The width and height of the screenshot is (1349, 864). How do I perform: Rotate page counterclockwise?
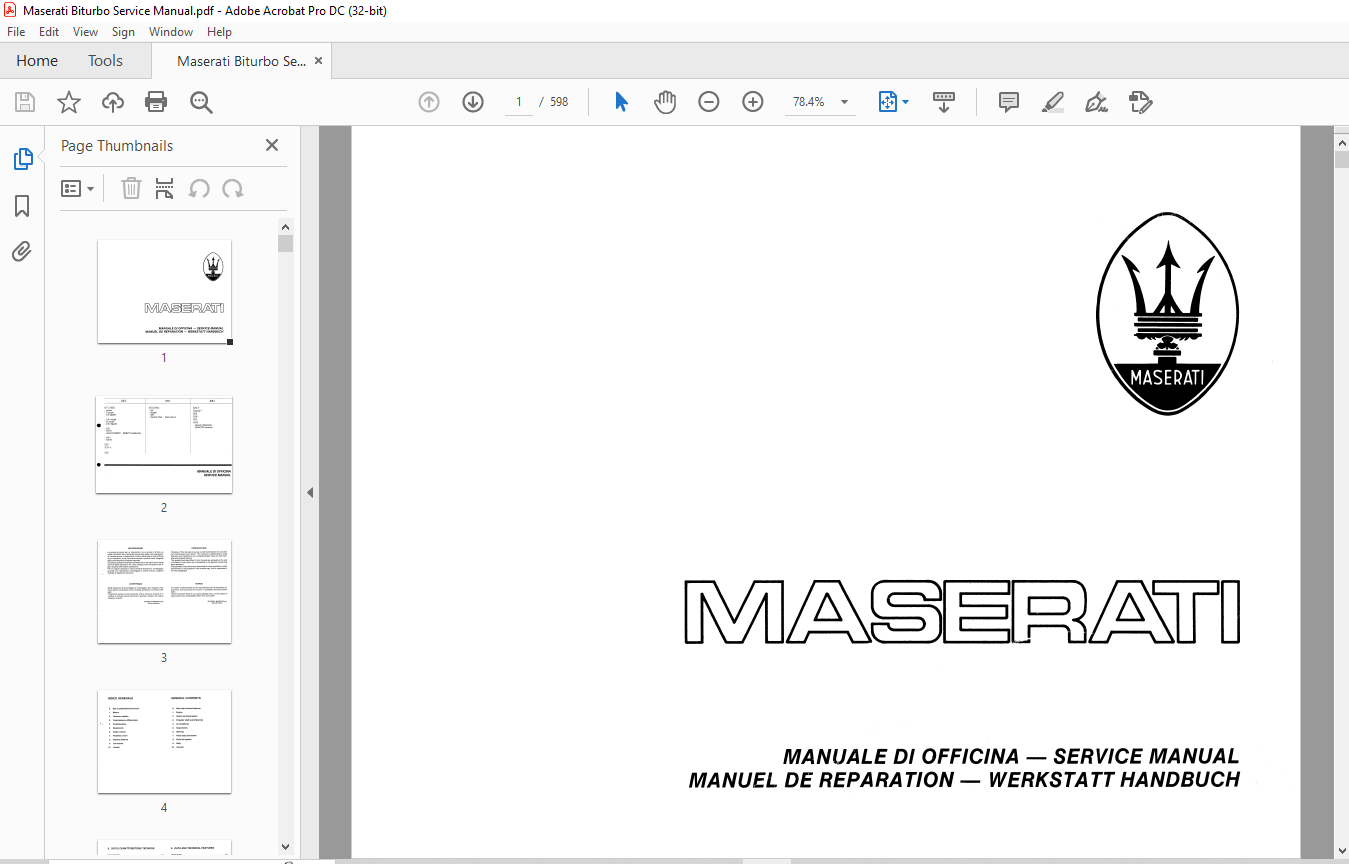199,188
